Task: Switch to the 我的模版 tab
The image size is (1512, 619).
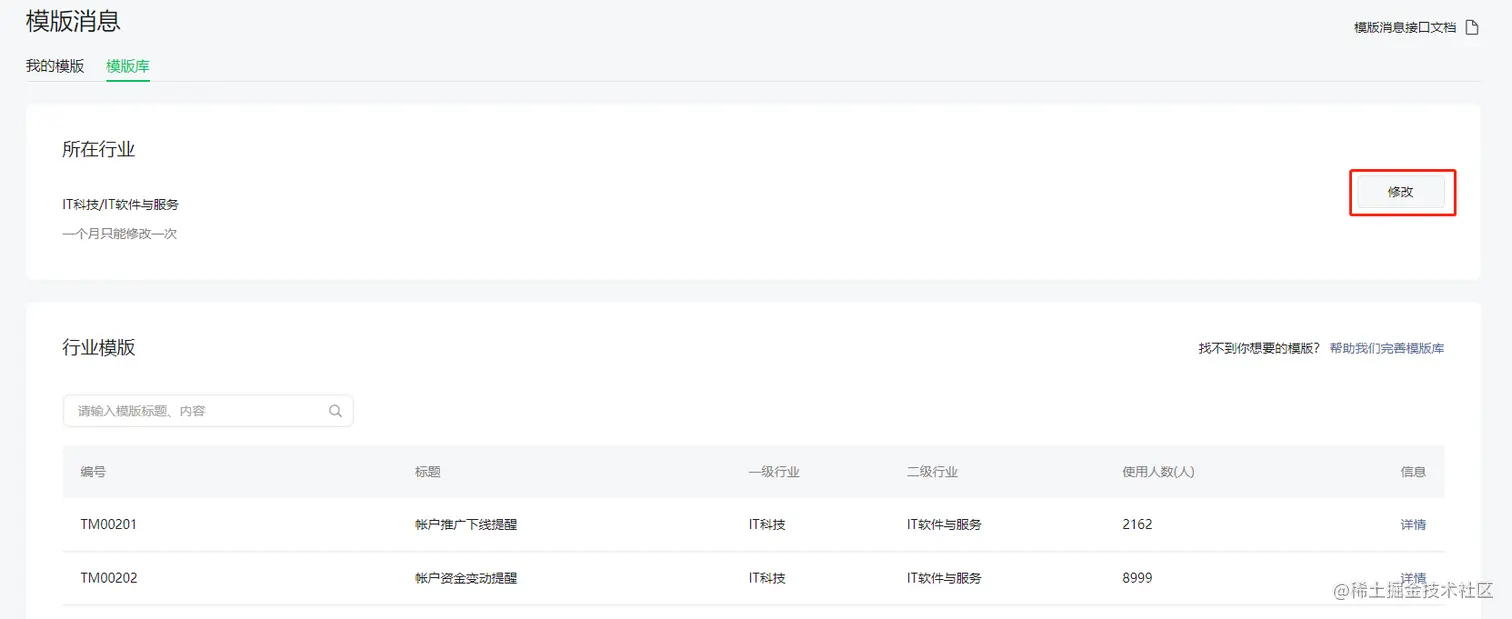Action: click(55, 66)
